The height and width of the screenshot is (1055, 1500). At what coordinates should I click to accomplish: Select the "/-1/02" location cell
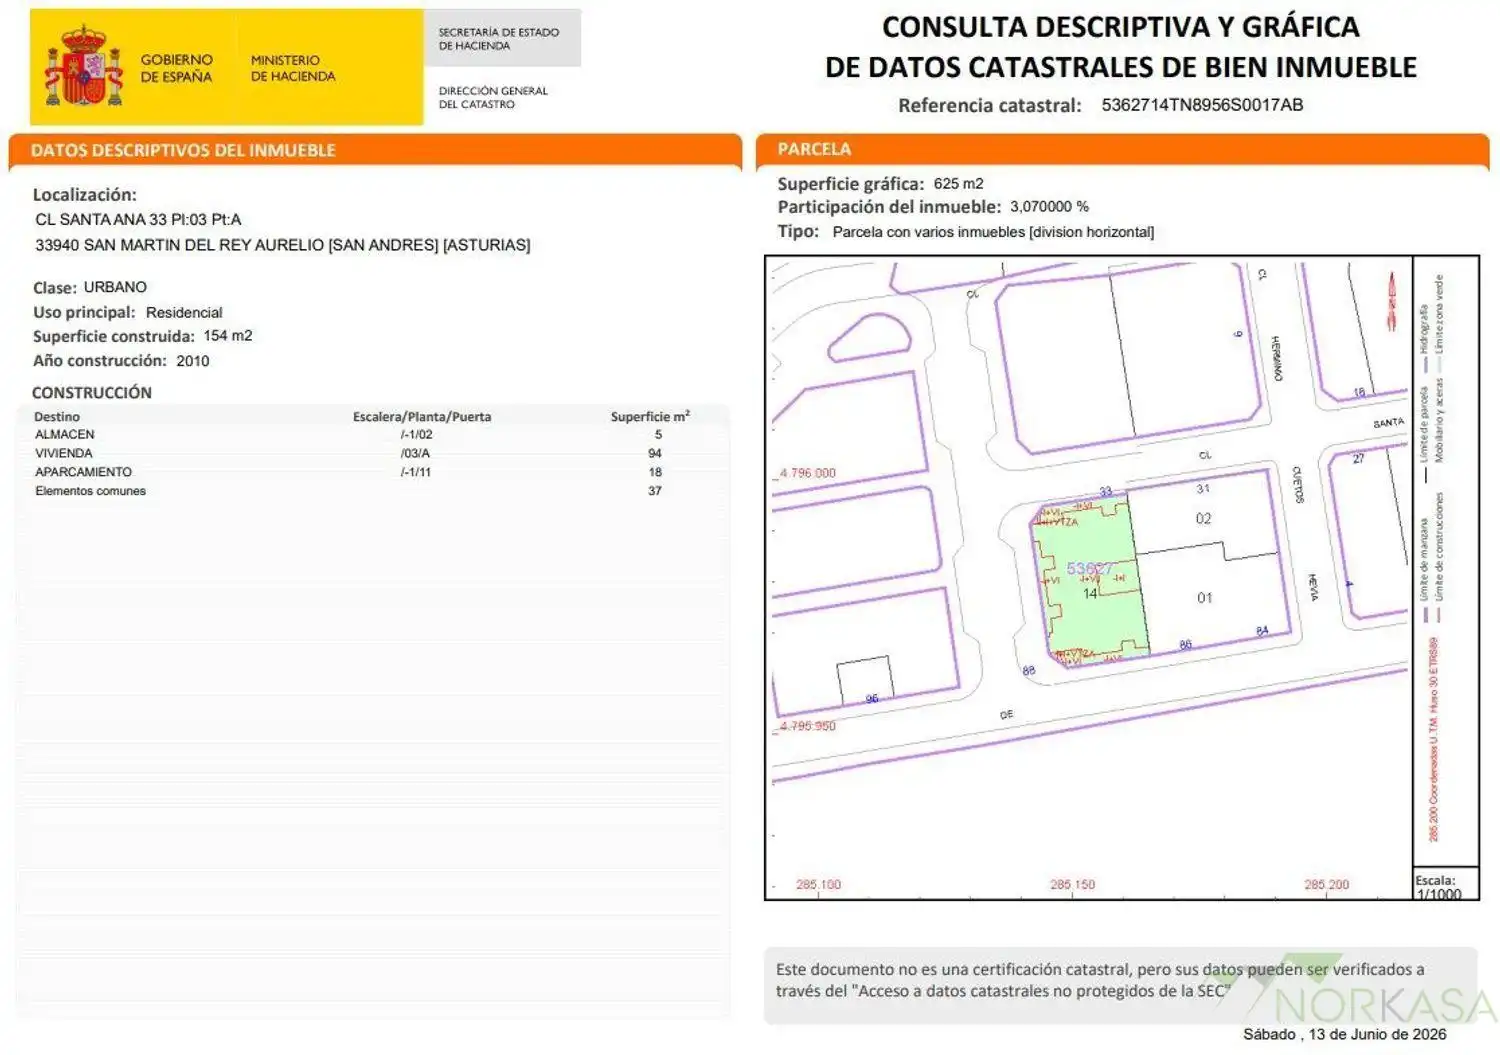(416, 435)
